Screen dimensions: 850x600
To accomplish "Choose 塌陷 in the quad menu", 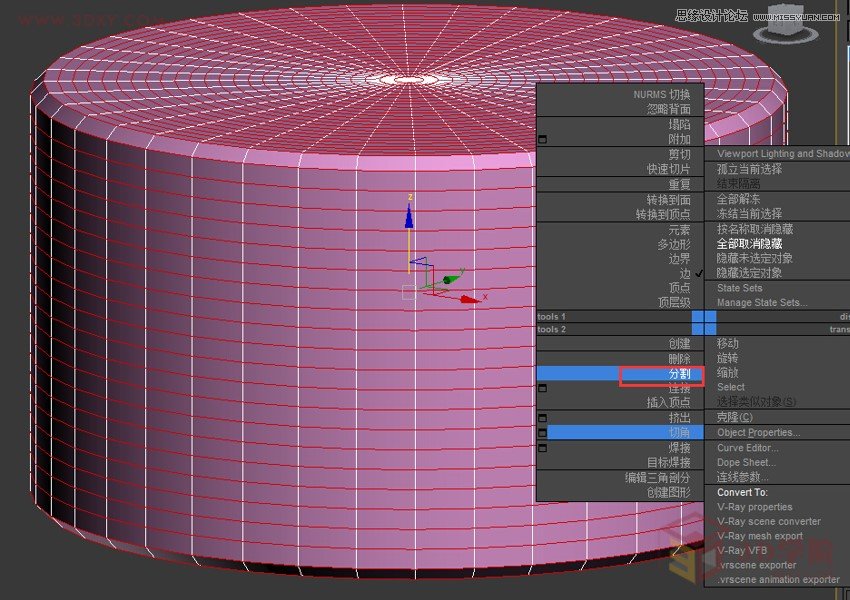I will coord(679,124).
